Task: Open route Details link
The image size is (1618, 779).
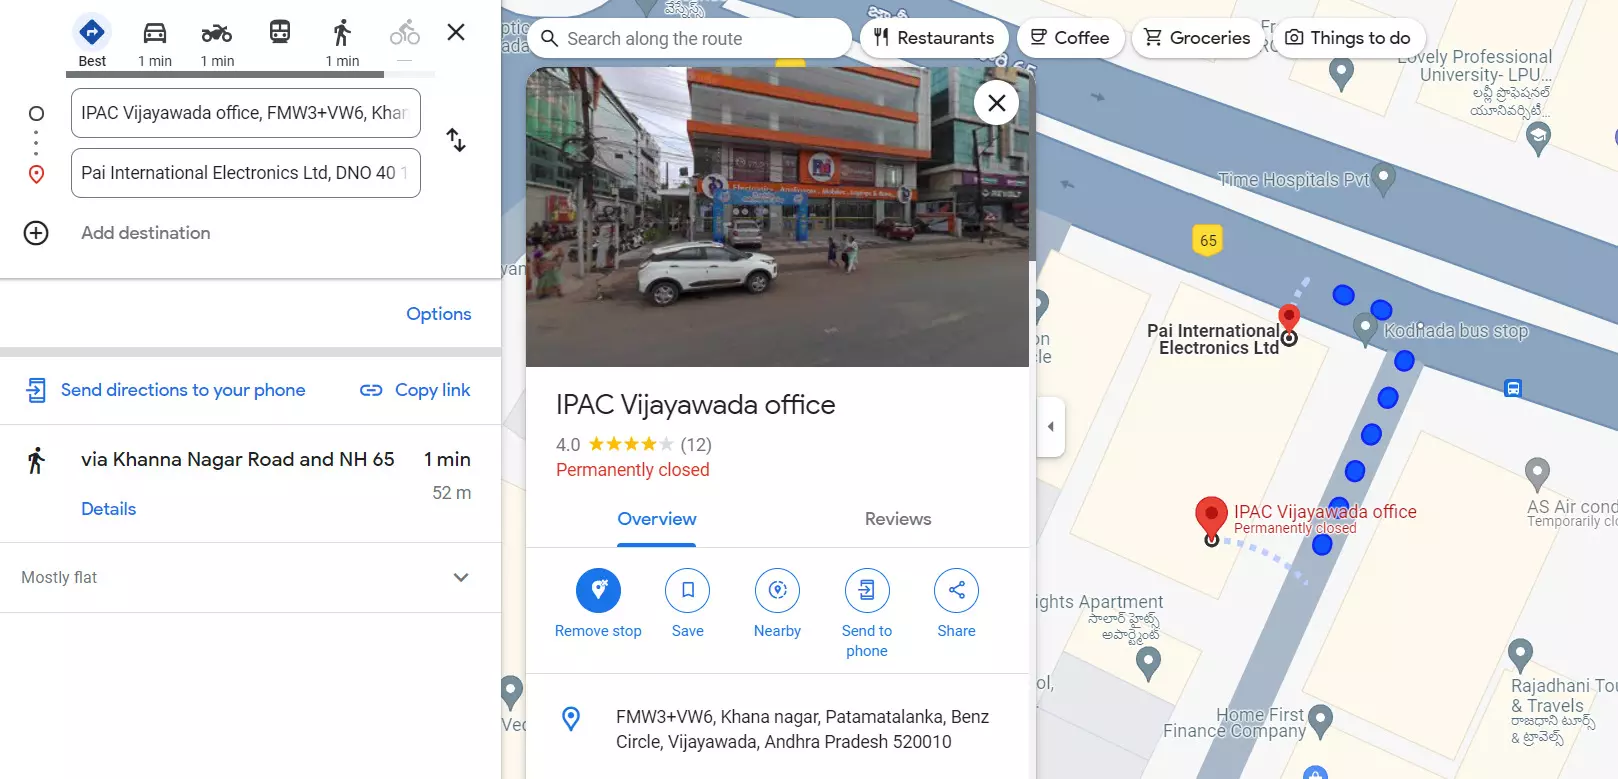Action: 108,509
